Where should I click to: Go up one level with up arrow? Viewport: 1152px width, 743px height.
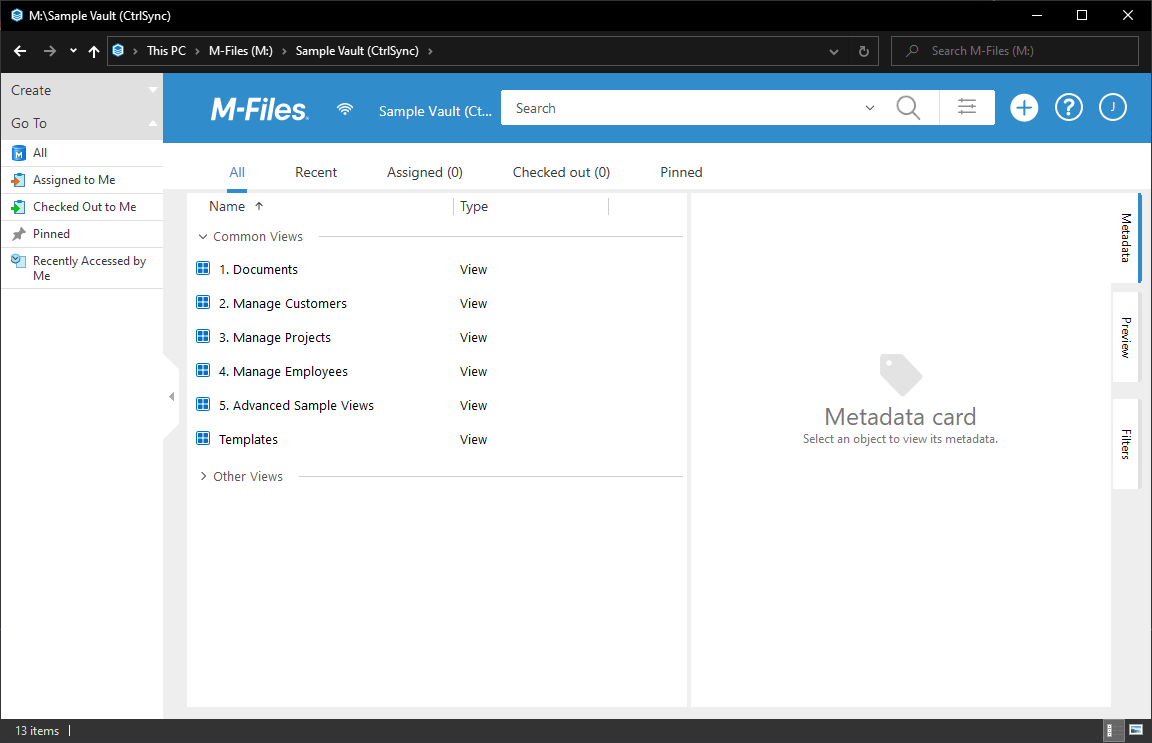tap(93, 51)
